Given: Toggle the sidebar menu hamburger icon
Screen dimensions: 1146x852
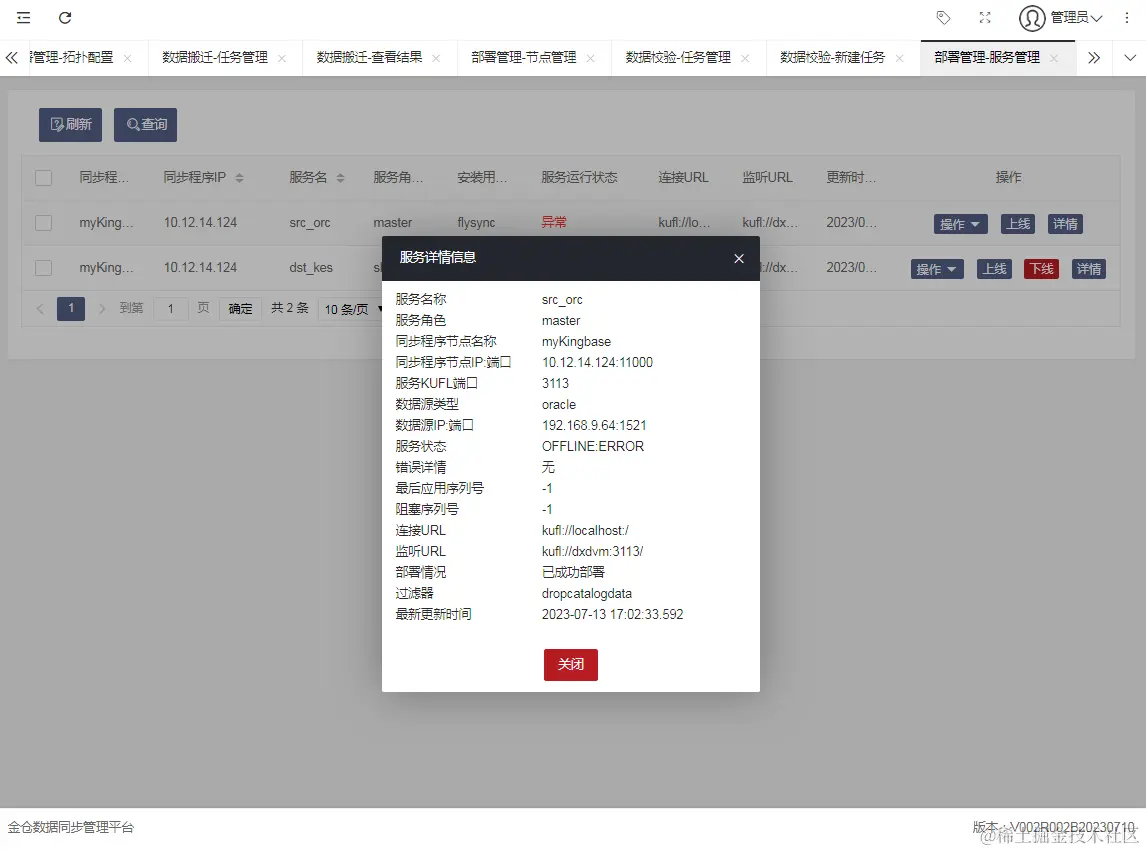Looking at the screenshot, I should click(23, 18).
